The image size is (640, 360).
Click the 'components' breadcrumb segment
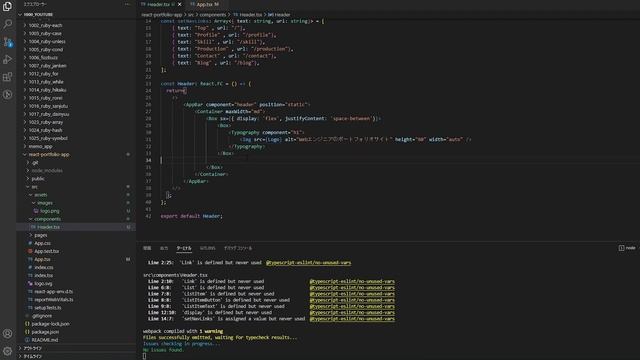(212, 15)
